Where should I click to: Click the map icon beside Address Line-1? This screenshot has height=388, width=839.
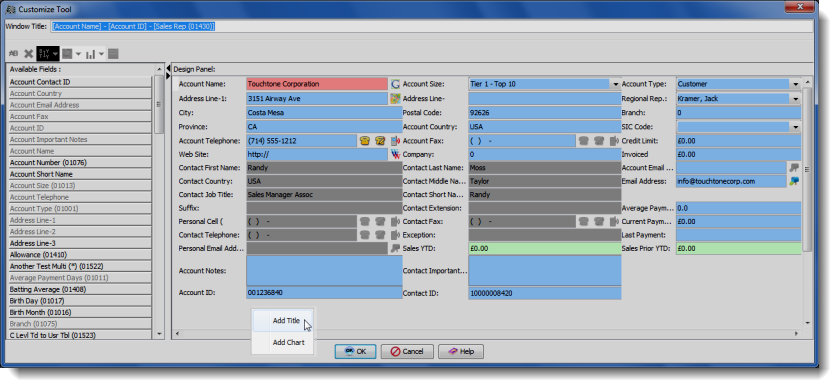[x=395, y=98]
